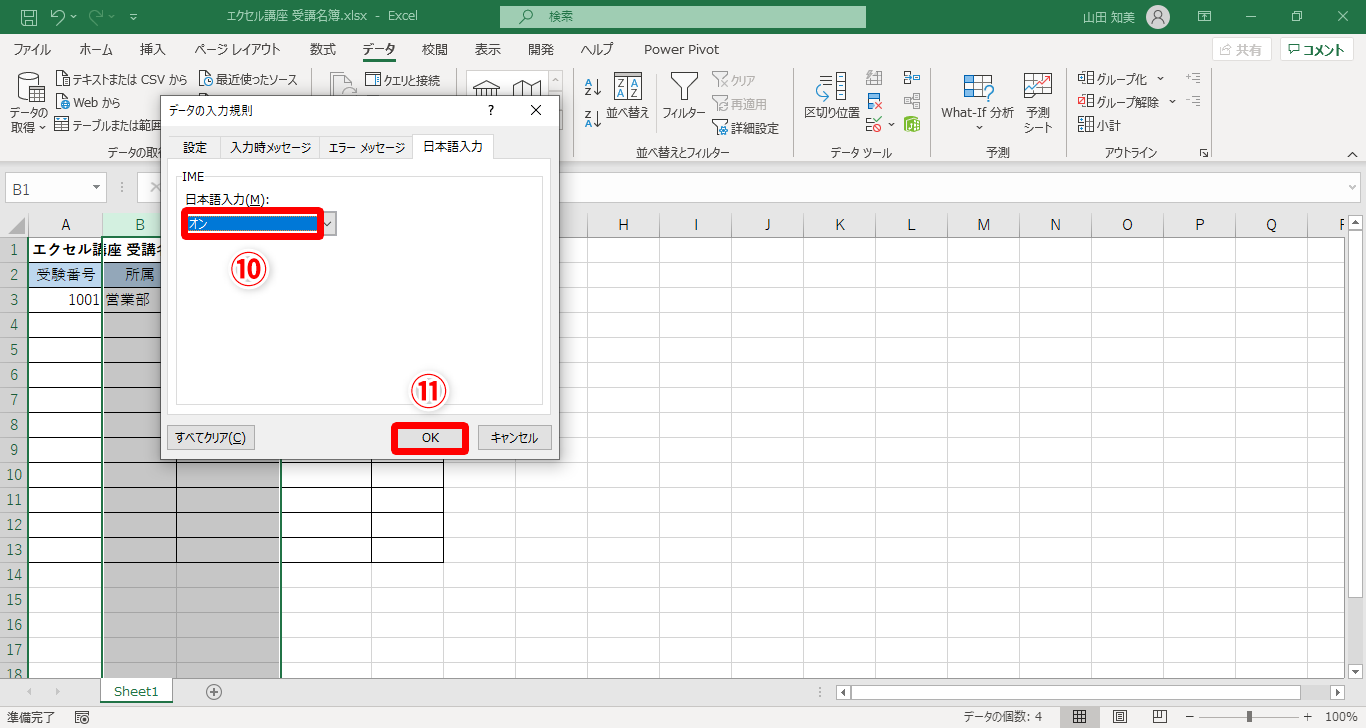Open the 日本語入力 combo box dropdown
The image size is (1366, 728).
pyautogui.click(x=328, y=224)
